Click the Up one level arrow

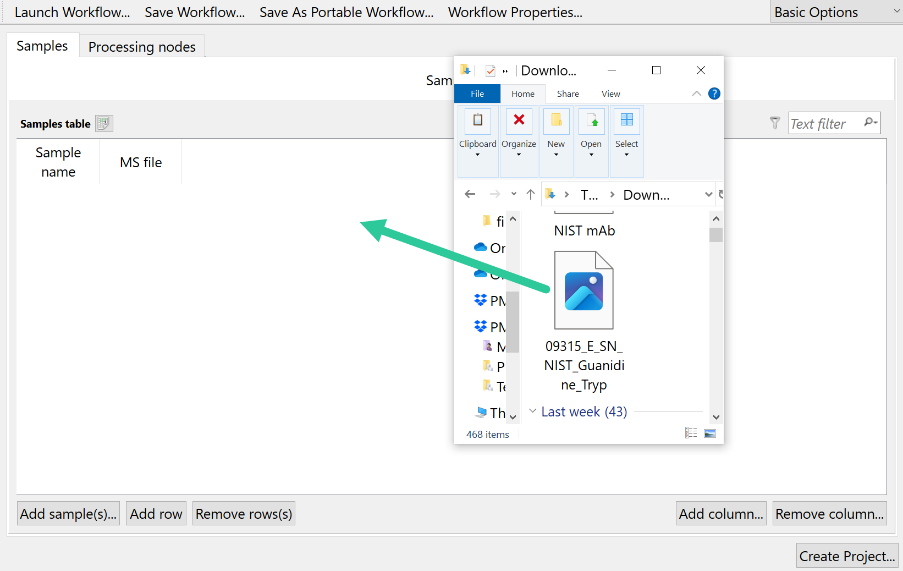point(530,194)
